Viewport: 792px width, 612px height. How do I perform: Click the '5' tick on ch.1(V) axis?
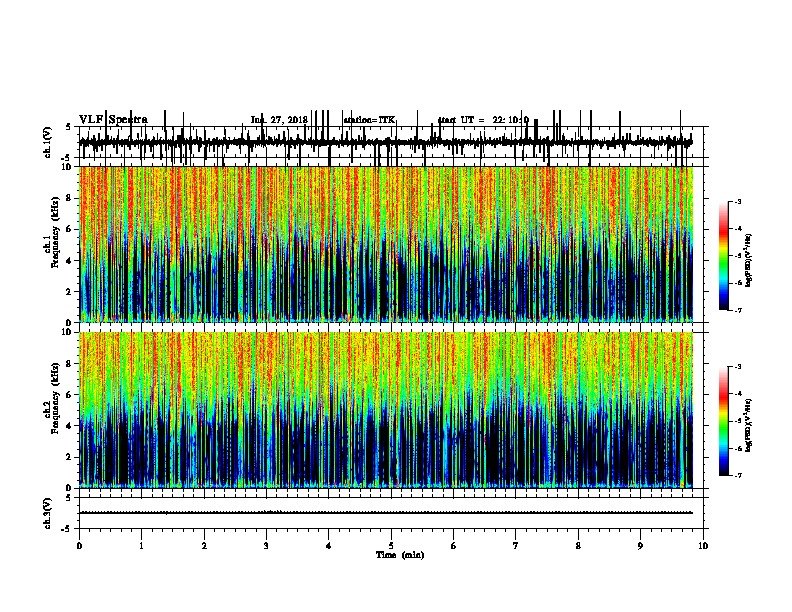[68, 127]
